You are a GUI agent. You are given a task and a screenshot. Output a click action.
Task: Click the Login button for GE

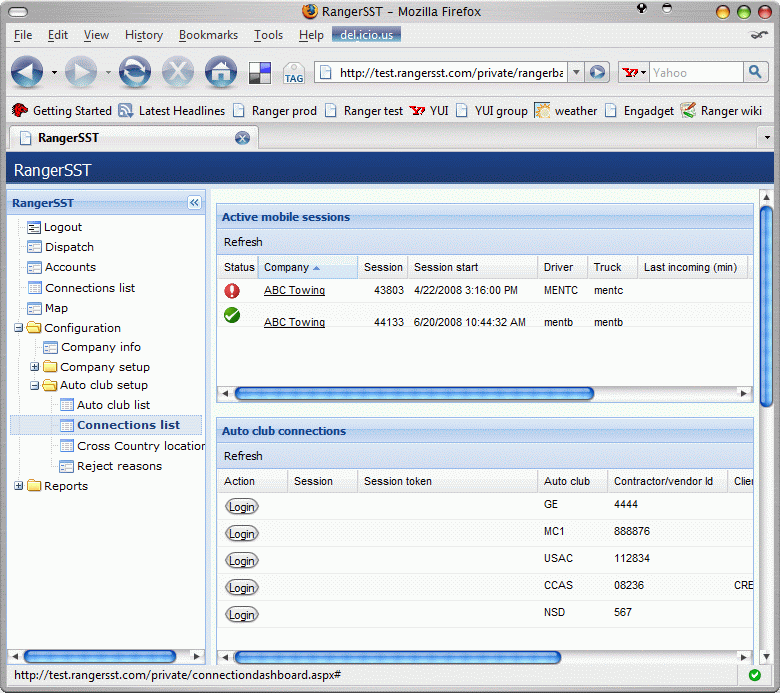coord(241,507)
